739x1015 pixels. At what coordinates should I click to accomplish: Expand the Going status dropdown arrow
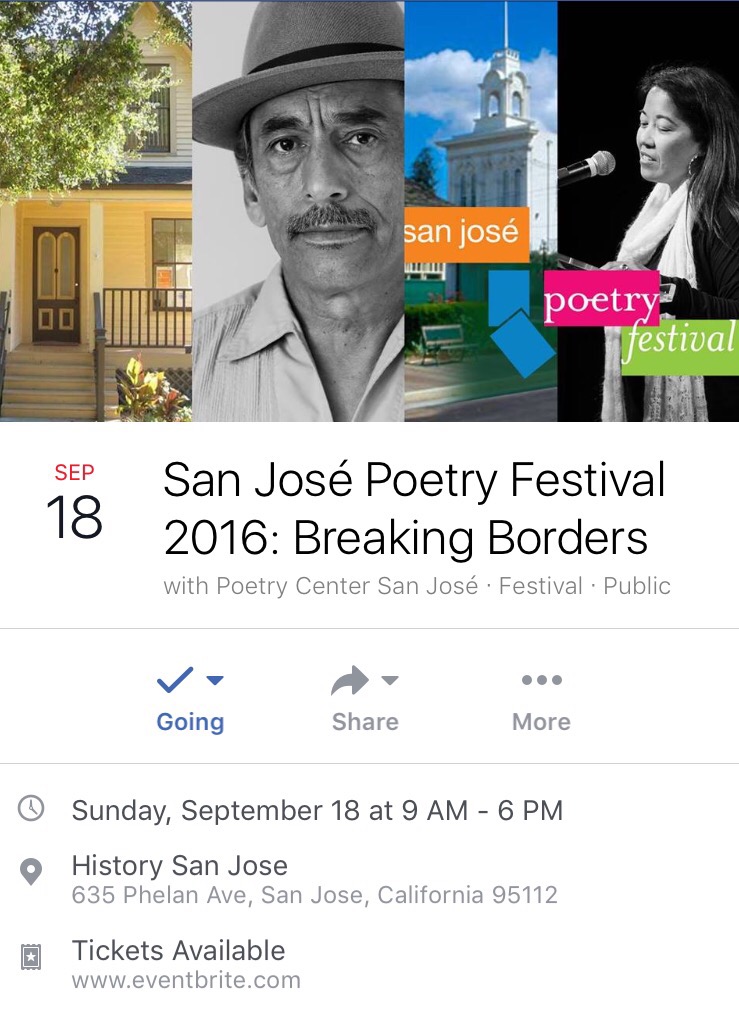pyautogui.click(x=215, y=681)
